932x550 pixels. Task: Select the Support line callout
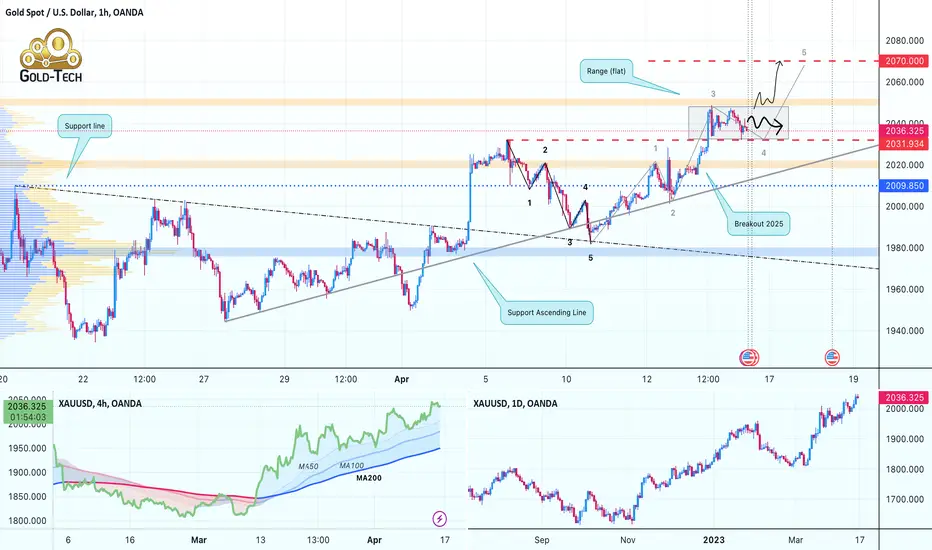[x=84, y=126]
